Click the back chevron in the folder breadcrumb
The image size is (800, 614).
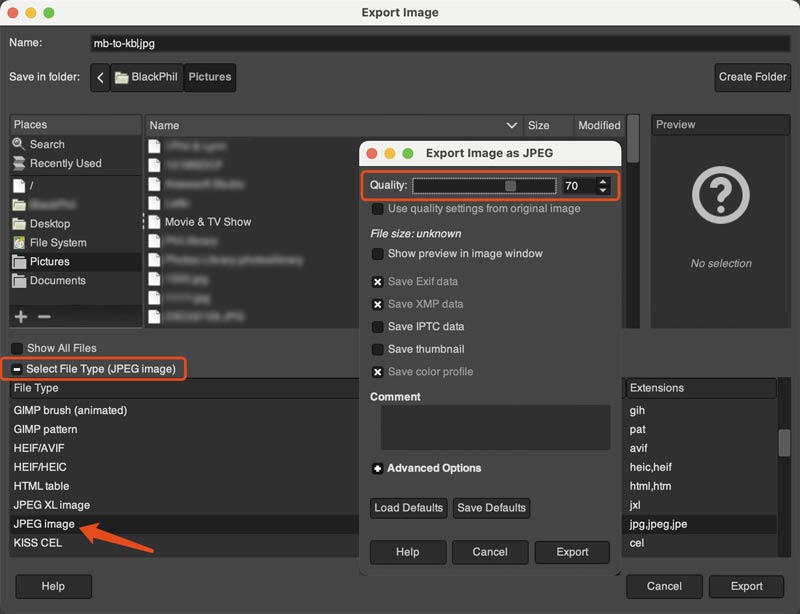[100, 77]
